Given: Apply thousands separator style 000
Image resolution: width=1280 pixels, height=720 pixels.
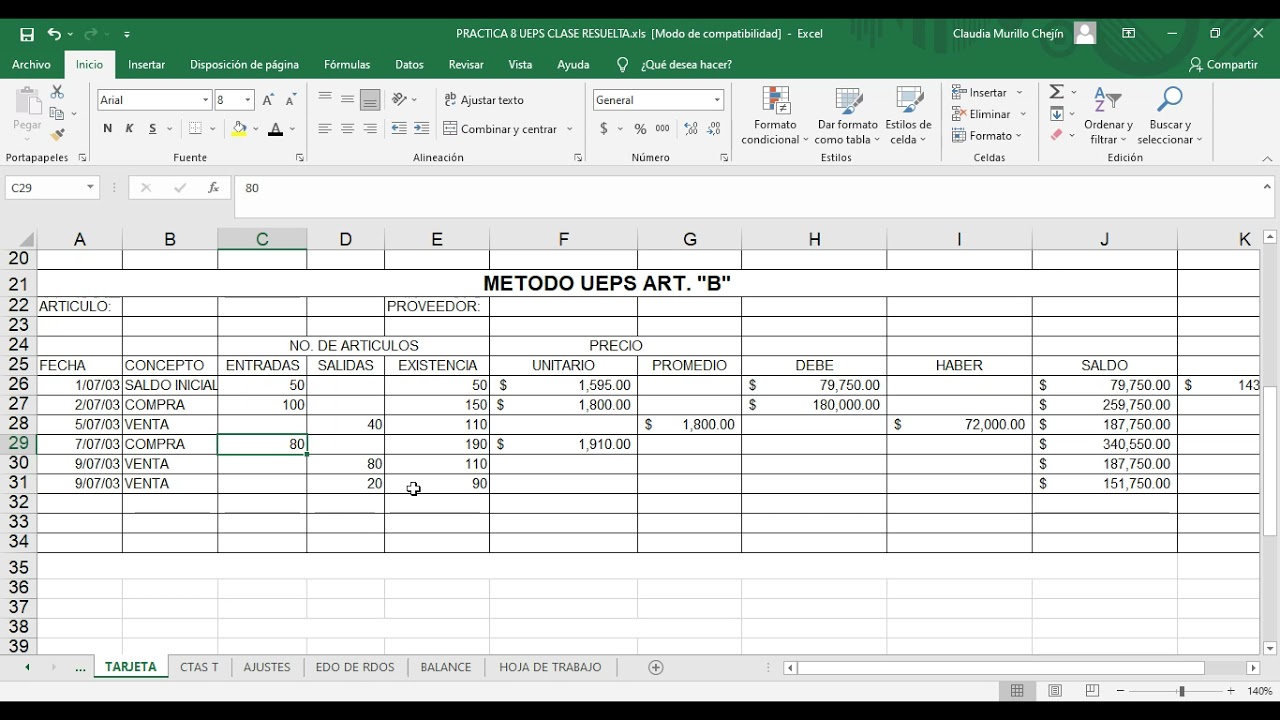Looking at the screenshot, I should pos(663,129).
